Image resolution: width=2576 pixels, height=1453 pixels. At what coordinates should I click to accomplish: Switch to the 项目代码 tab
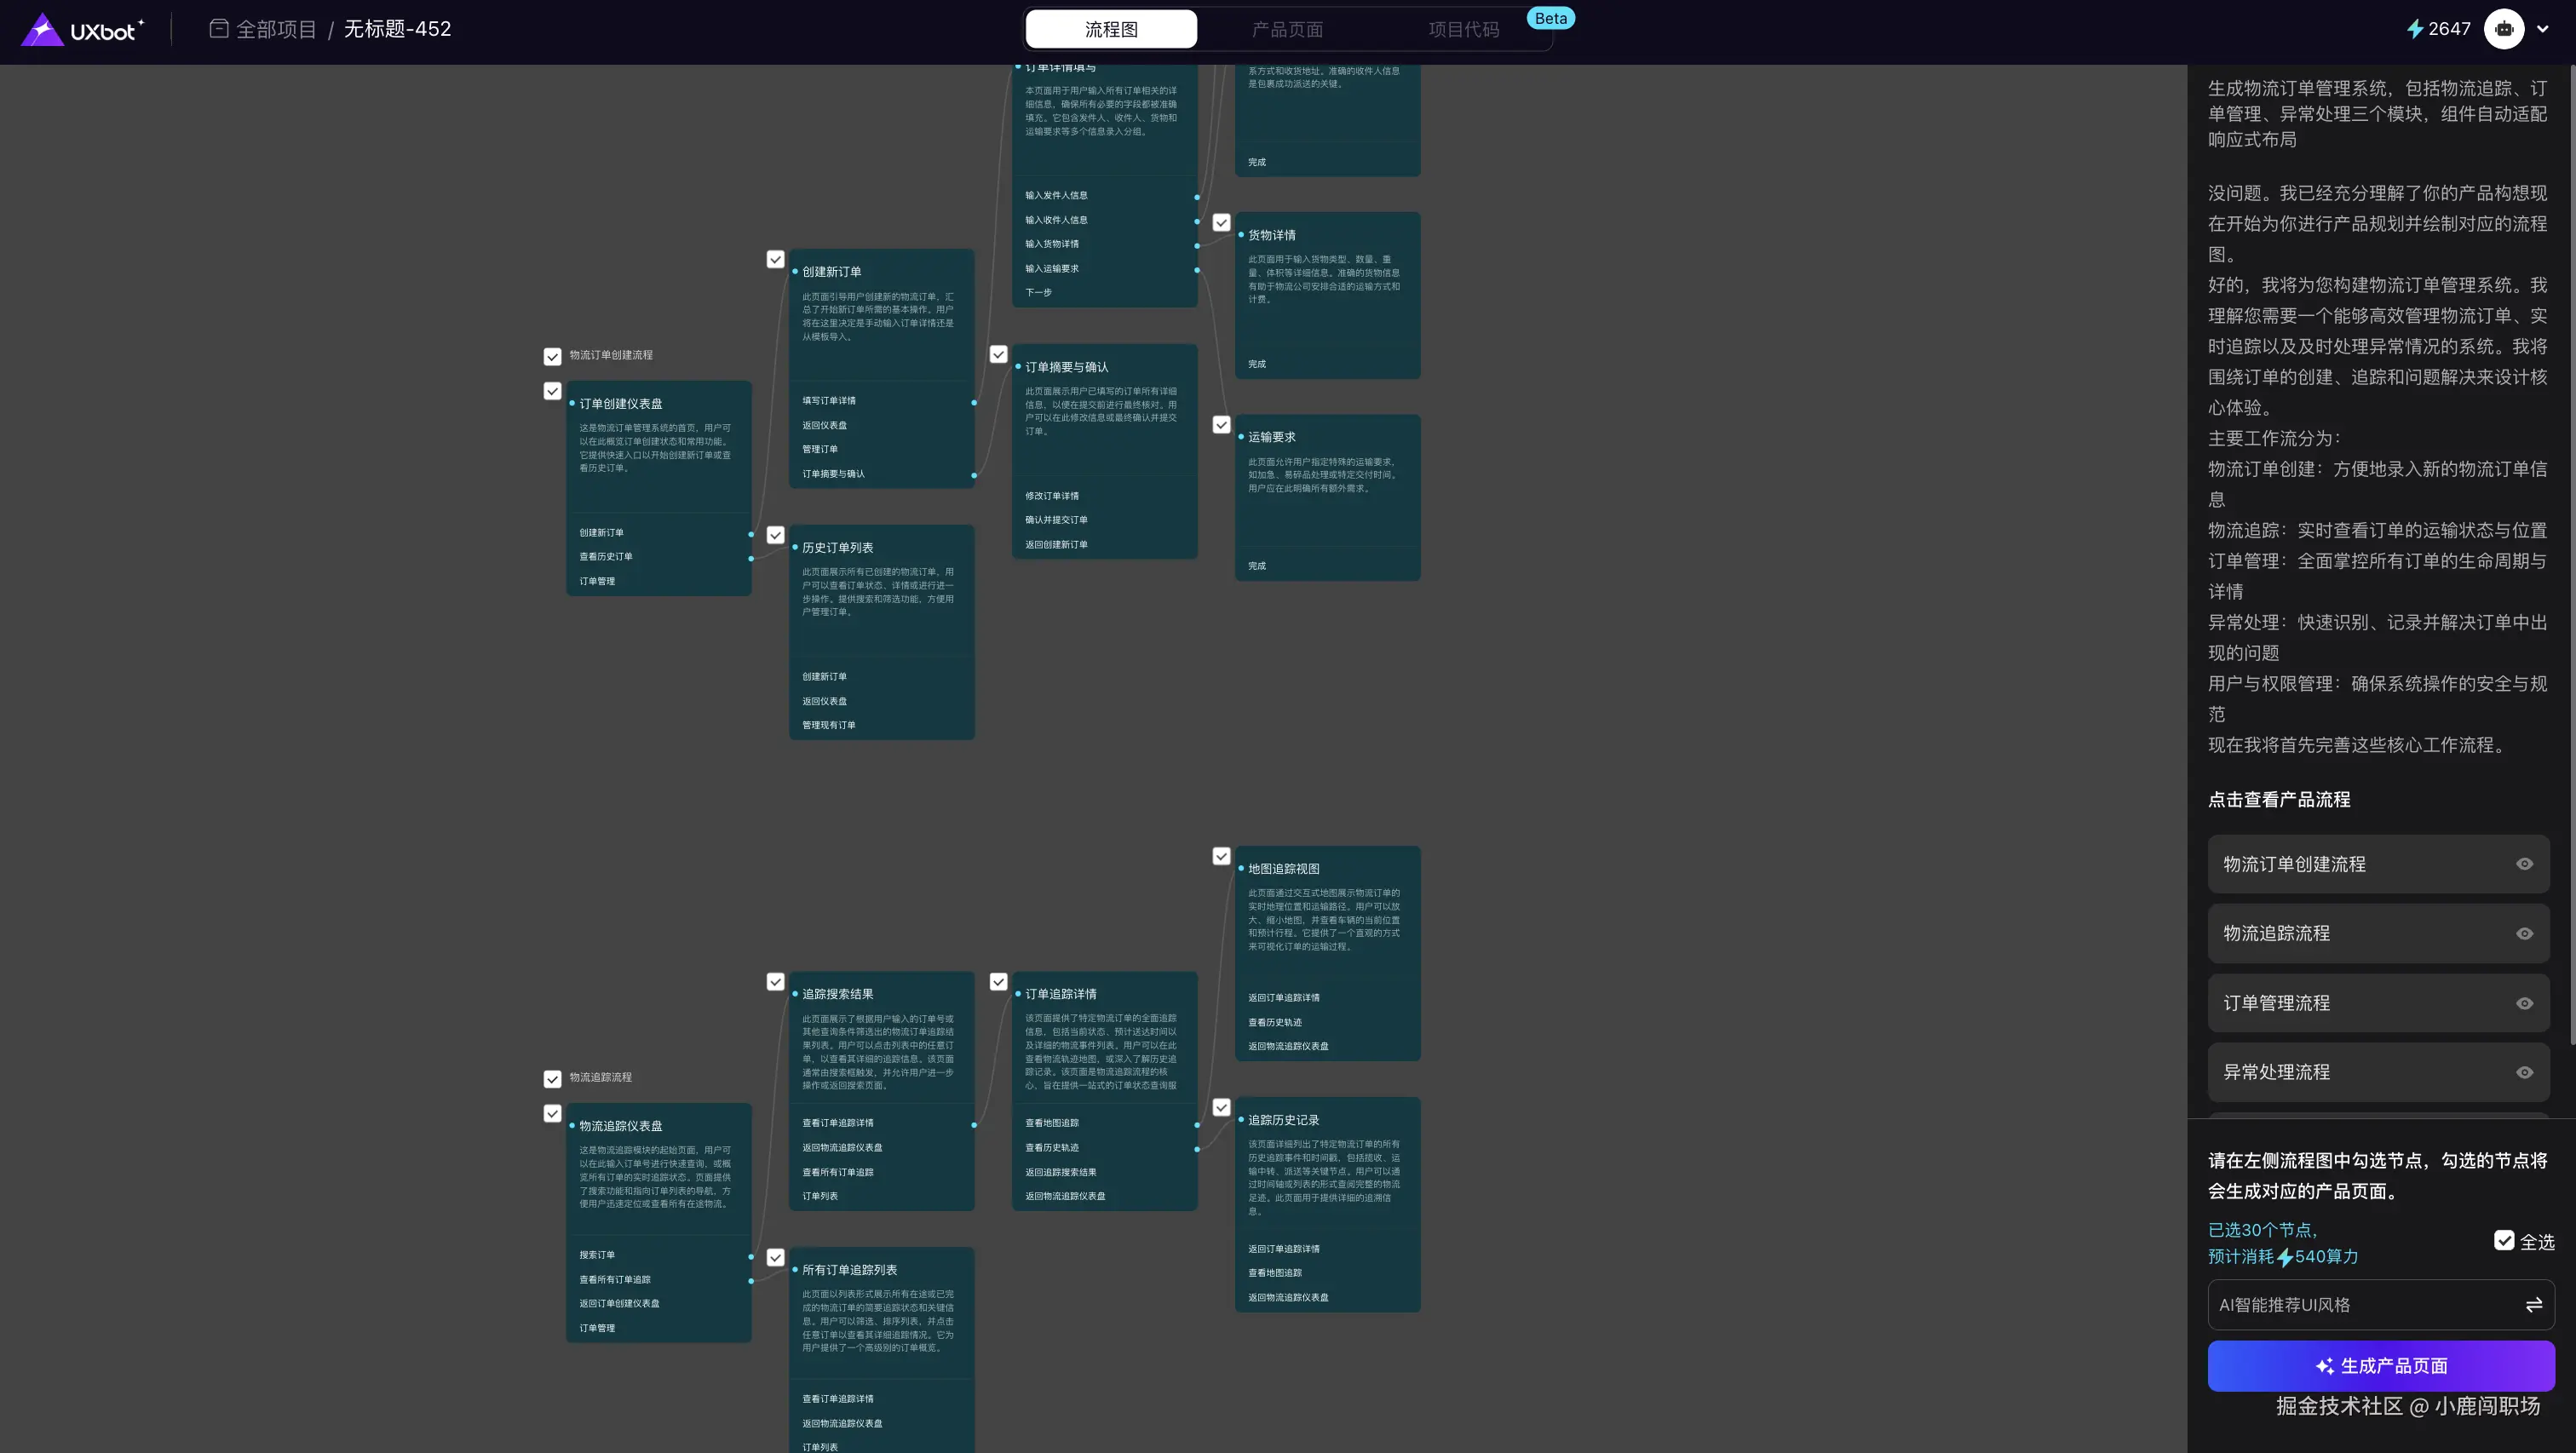tap(1463, 29)
